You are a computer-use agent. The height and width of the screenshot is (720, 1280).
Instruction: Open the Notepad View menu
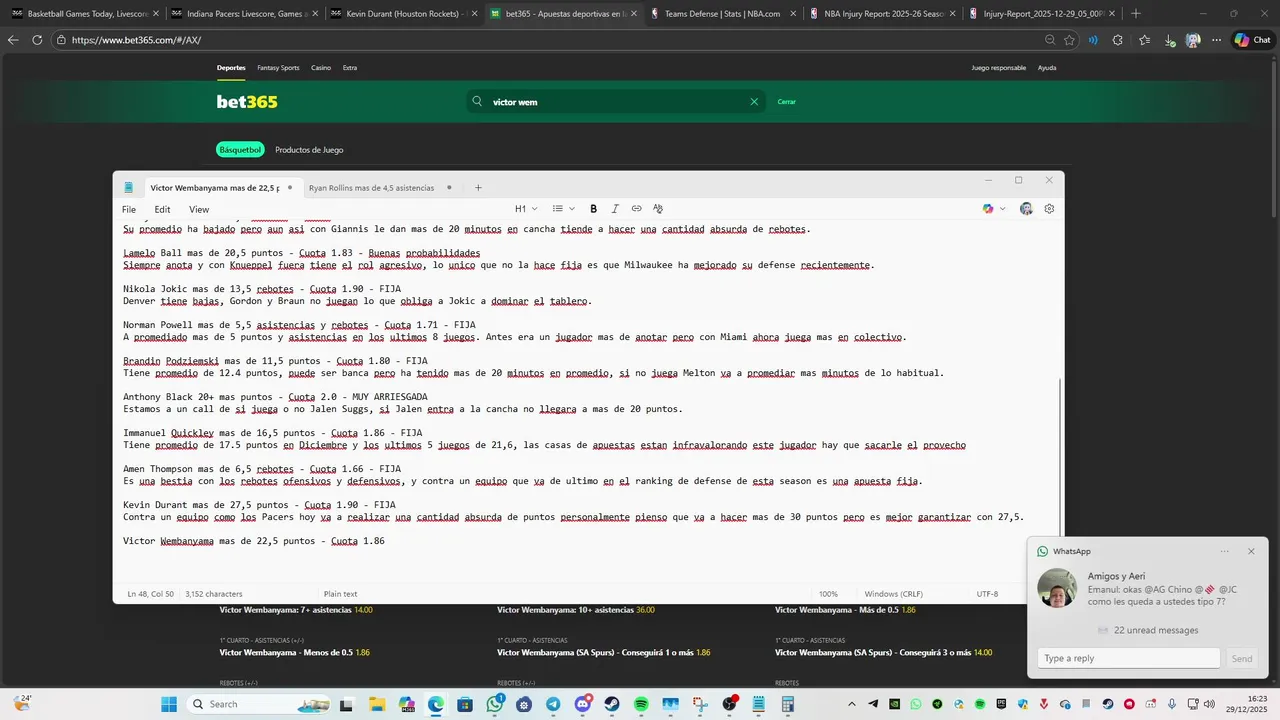point(199,210)
